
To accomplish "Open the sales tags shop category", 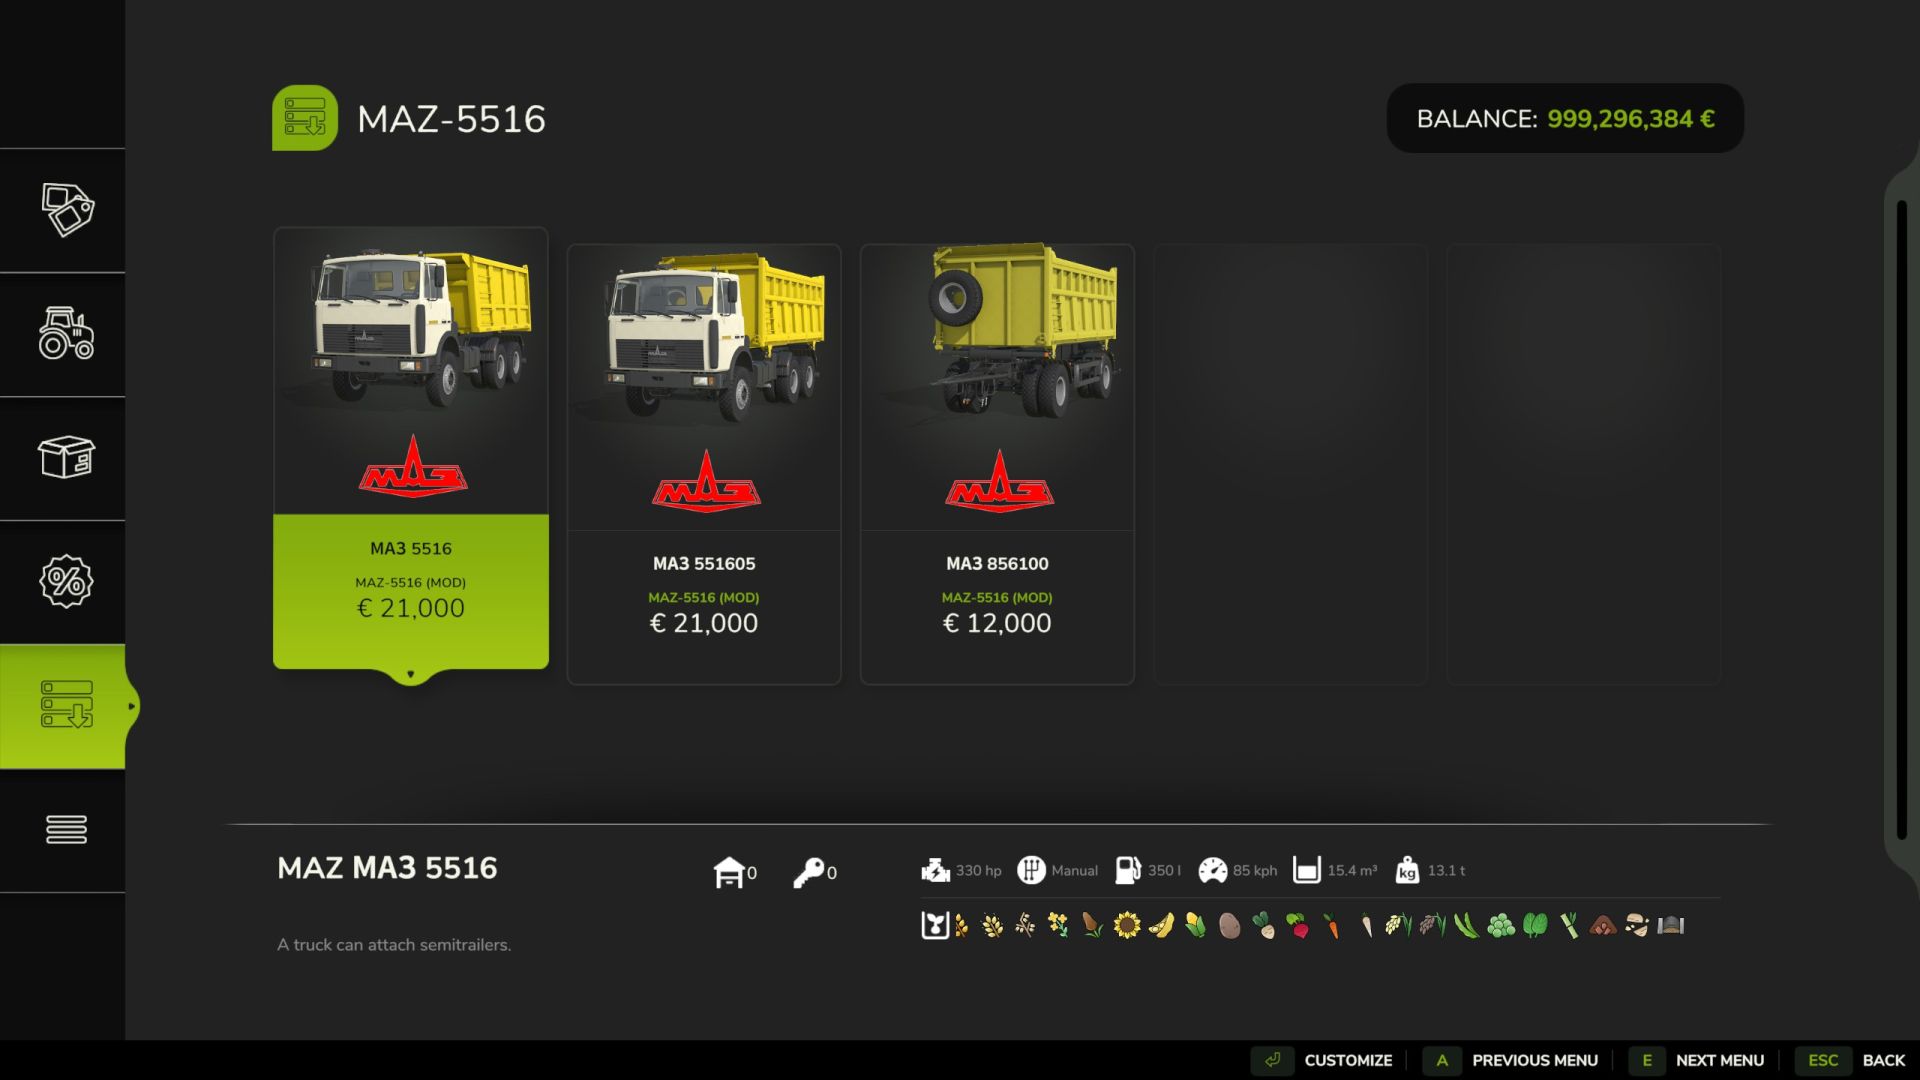I will pos(67,210).
